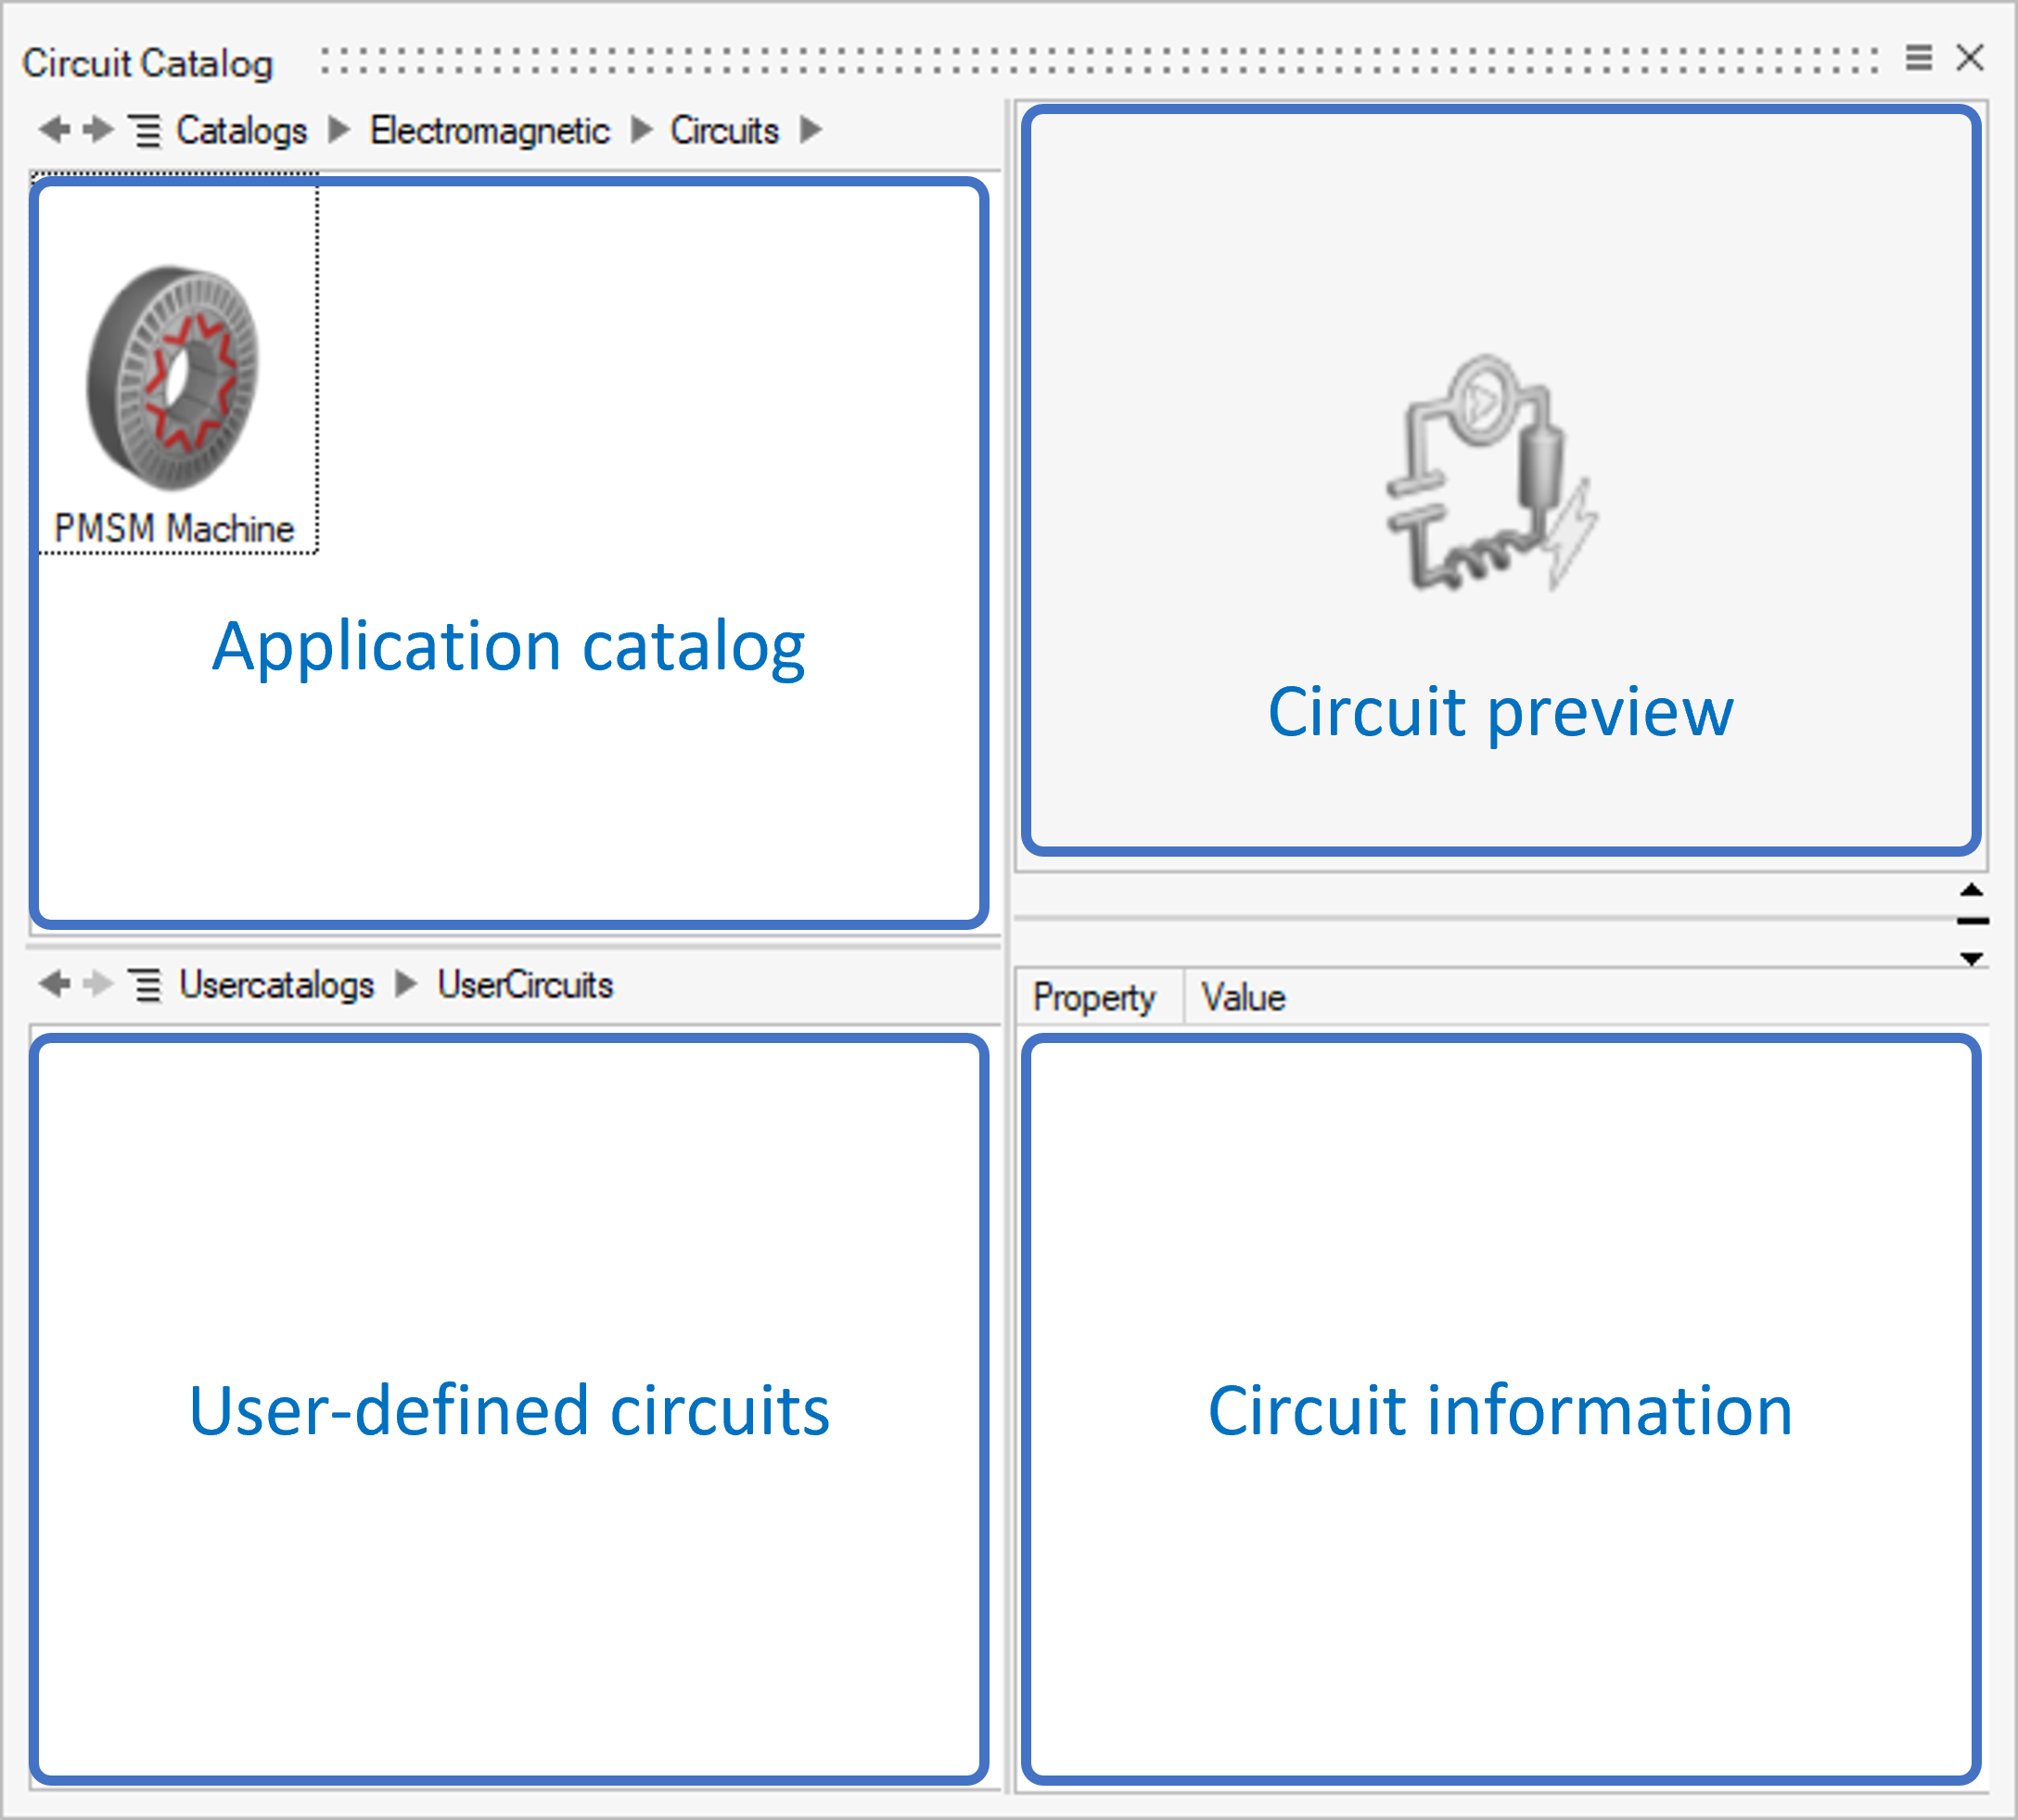This screenshot has height=1820, width=2018.
Task: Open the Usercatalogs tree list icon
Action: 146,986
